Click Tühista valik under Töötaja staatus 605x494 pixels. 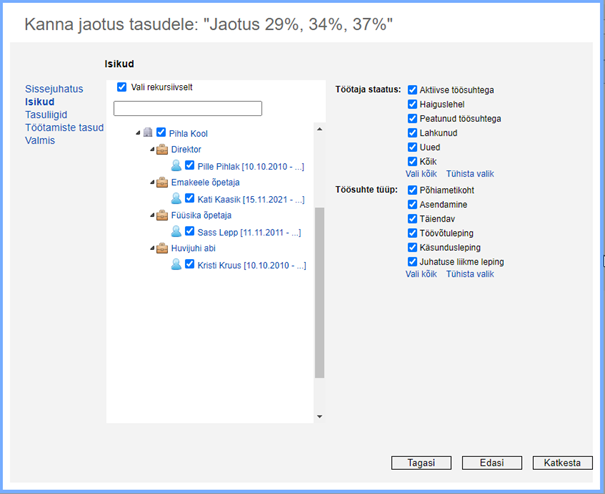coord(471,173)
